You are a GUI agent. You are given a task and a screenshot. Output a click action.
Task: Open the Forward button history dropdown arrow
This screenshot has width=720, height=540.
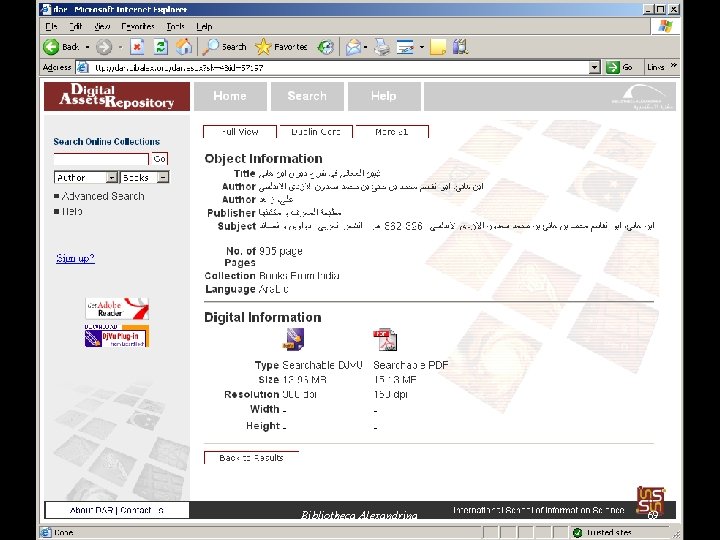coord(120,47)
